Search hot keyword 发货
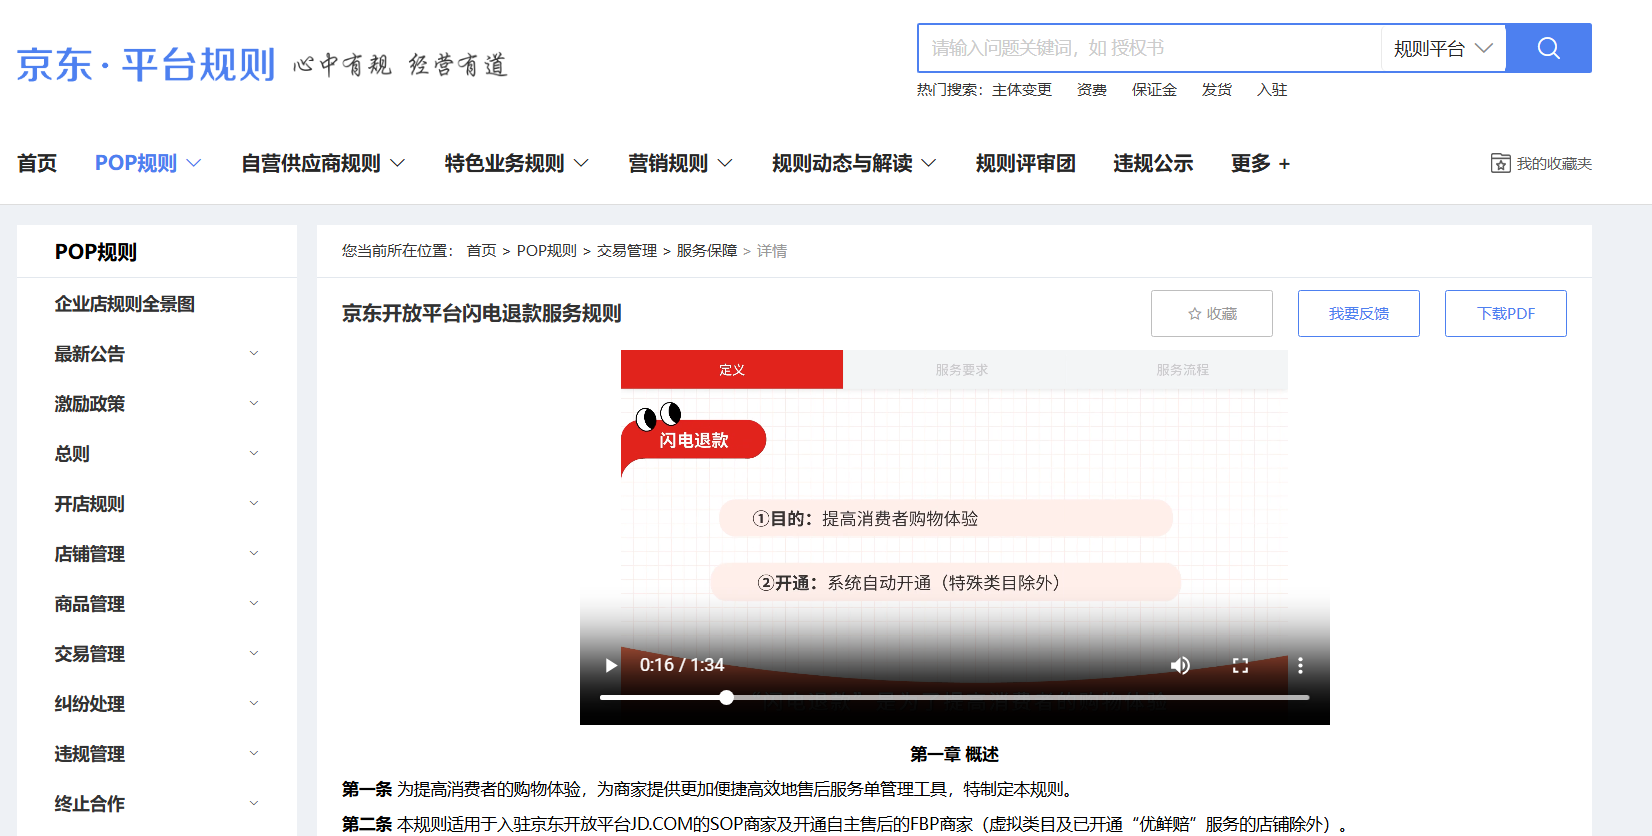Image resolution: width=1652 pixels, height=836 pixels. [1217, 90]
